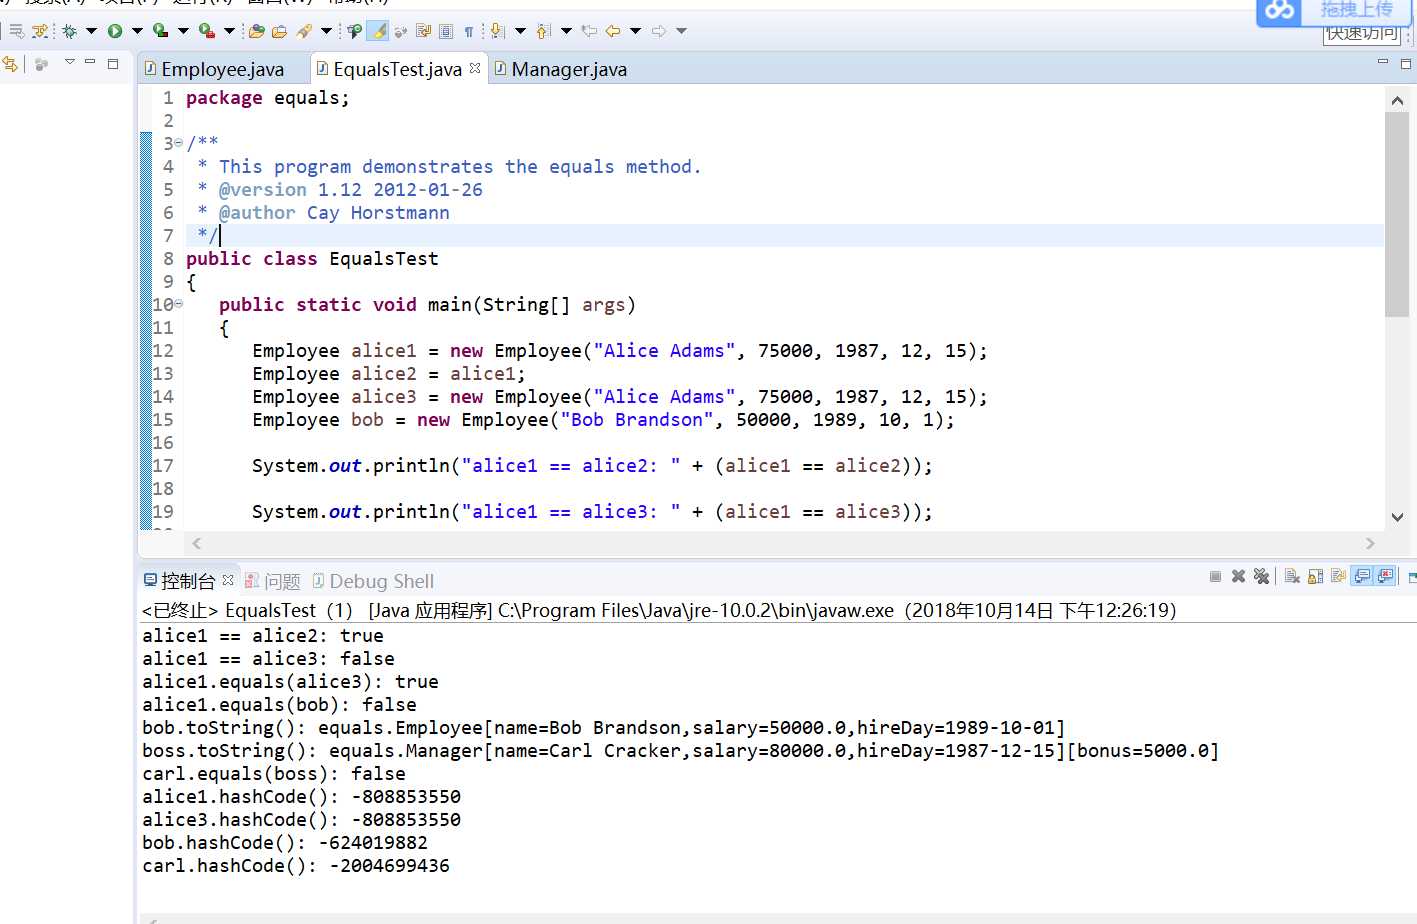Image resolution: width=1417 pixels, height=924 pixels.
Task: Click the Terminate square in console toolbar
Action: click(1215, 576)
